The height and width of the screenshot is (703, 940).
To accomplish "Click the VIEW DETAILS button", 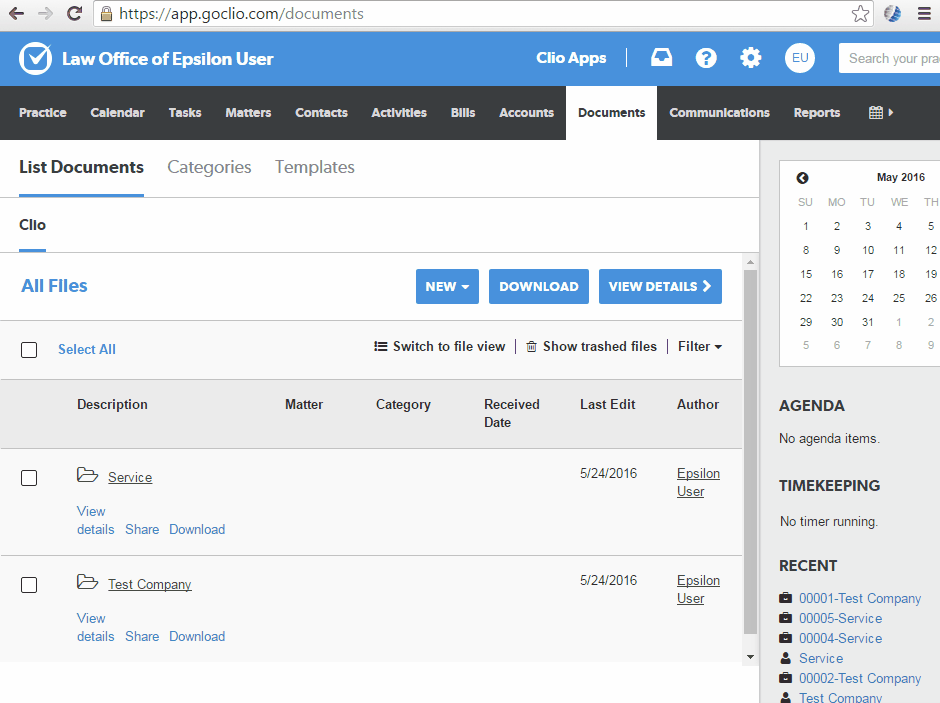I will coord(660,286).
